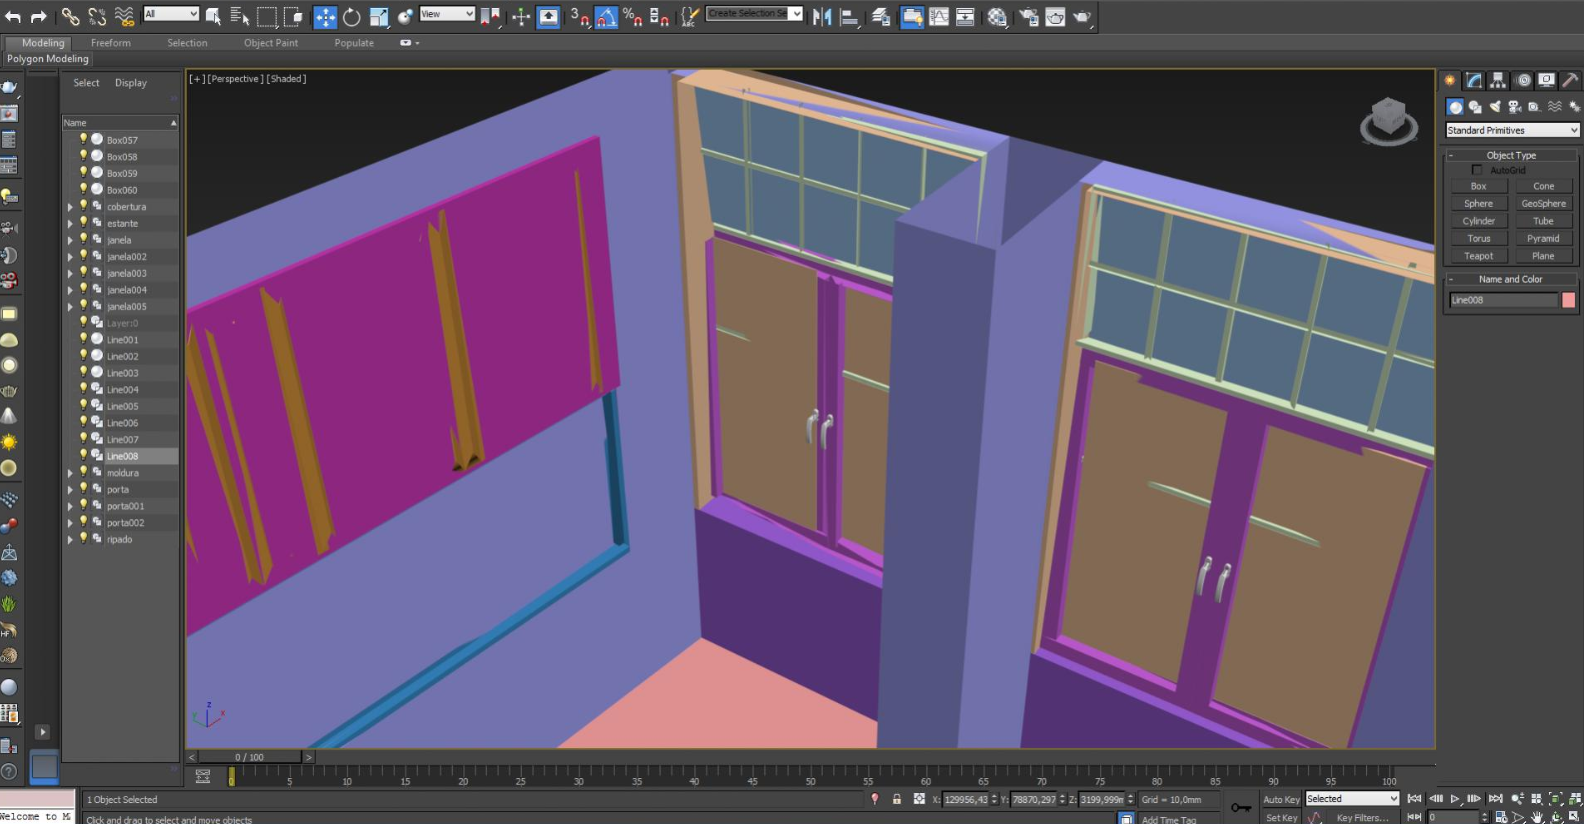Toggle the Auto Key button
Viewport: 1584px width, 824px height.
coord(1281,799)
